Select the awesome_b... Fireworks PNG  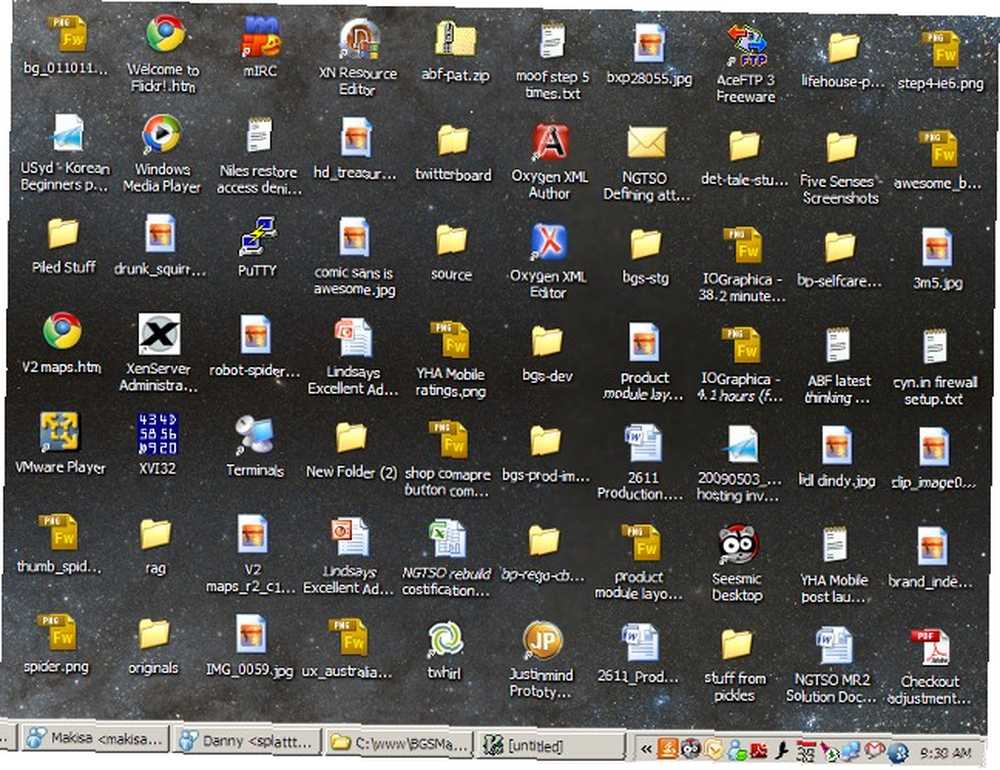pos(938,149)
